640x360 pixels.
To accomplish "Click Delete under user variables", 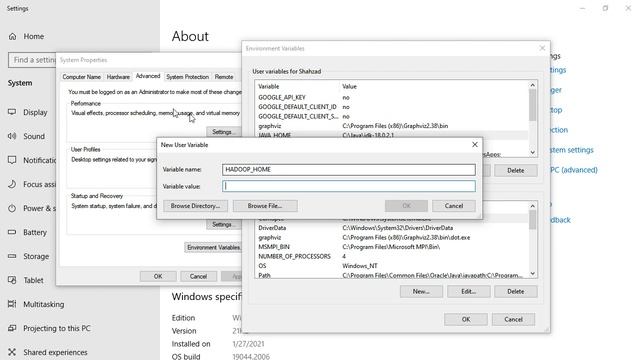I will [x=516, y=171].
